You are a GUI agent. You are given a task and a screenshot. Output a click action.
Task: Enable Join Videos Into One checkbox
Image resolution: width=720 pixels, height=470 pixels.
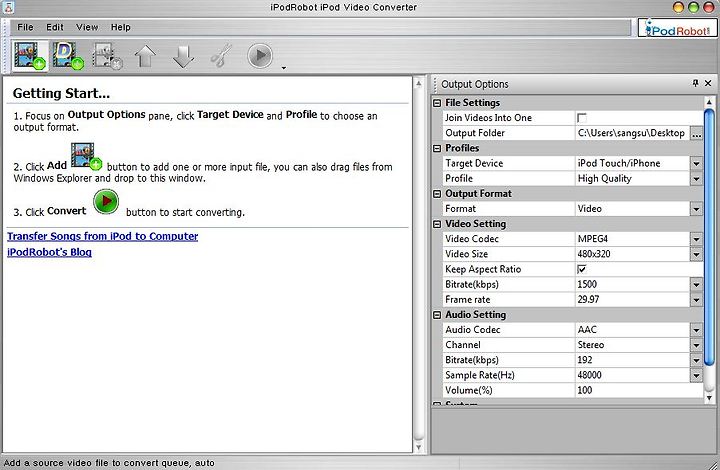point(582,118)
